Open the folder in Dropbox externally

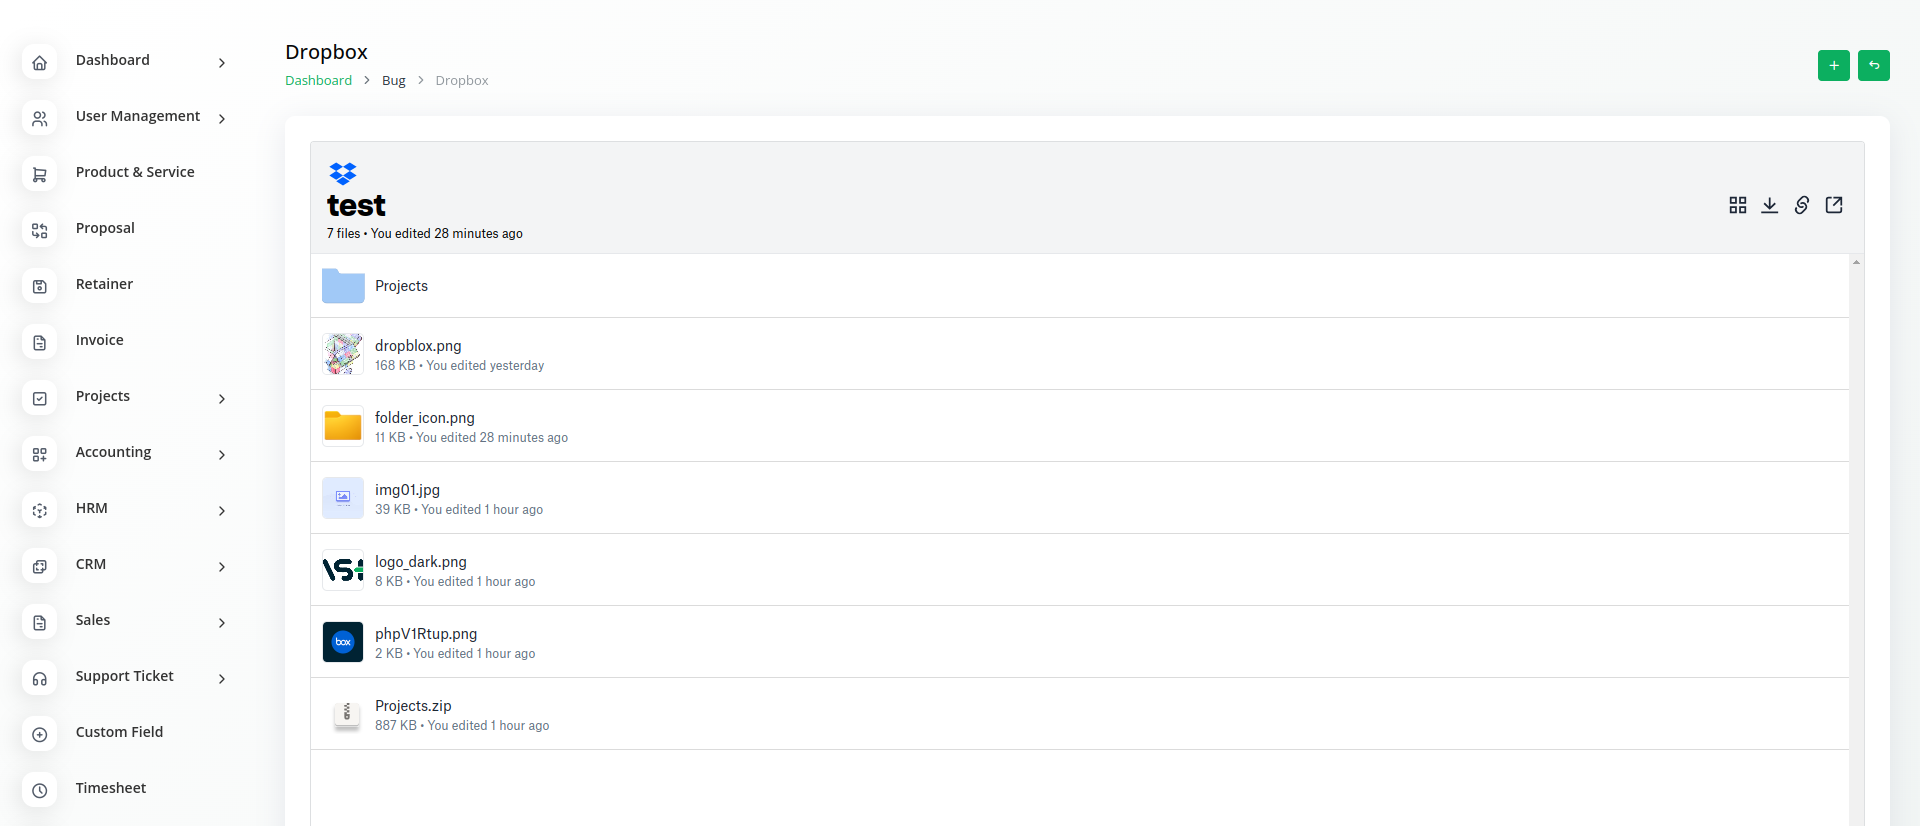pyautogui.click(x=1834, y=205)
